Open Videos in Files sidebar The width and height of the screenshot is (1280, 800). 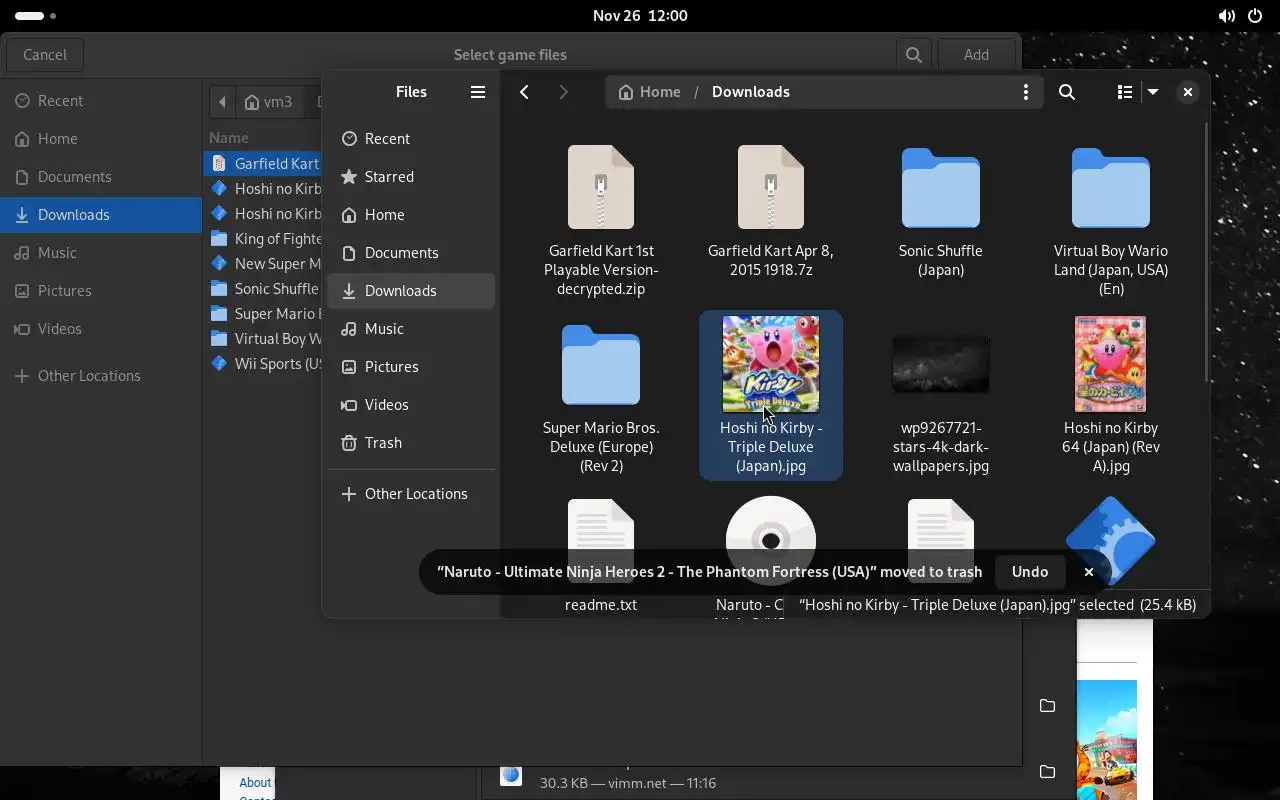[x=411, y=405]
